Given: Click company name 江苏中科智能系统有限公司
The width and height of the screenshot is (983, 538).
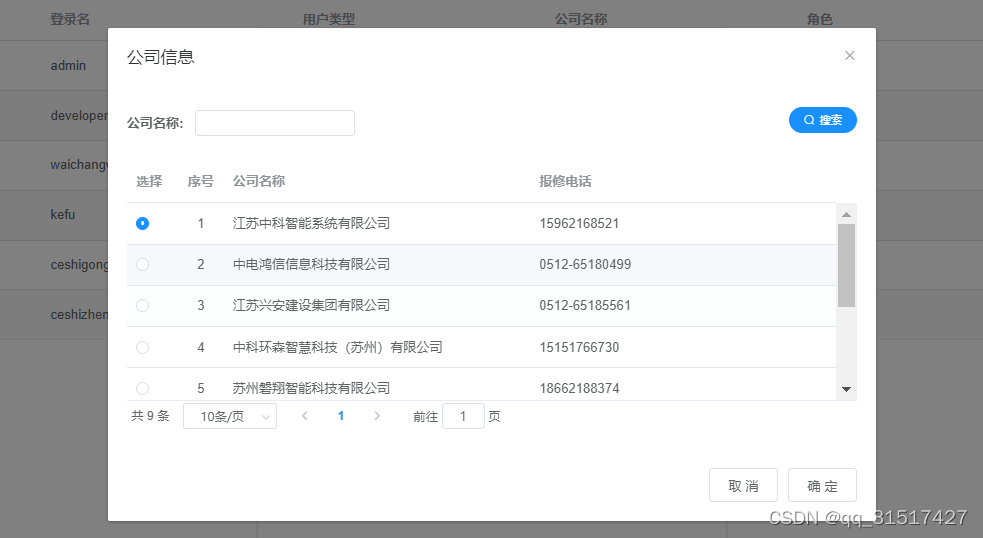Looking at the screenshot, I should (312, 223).
